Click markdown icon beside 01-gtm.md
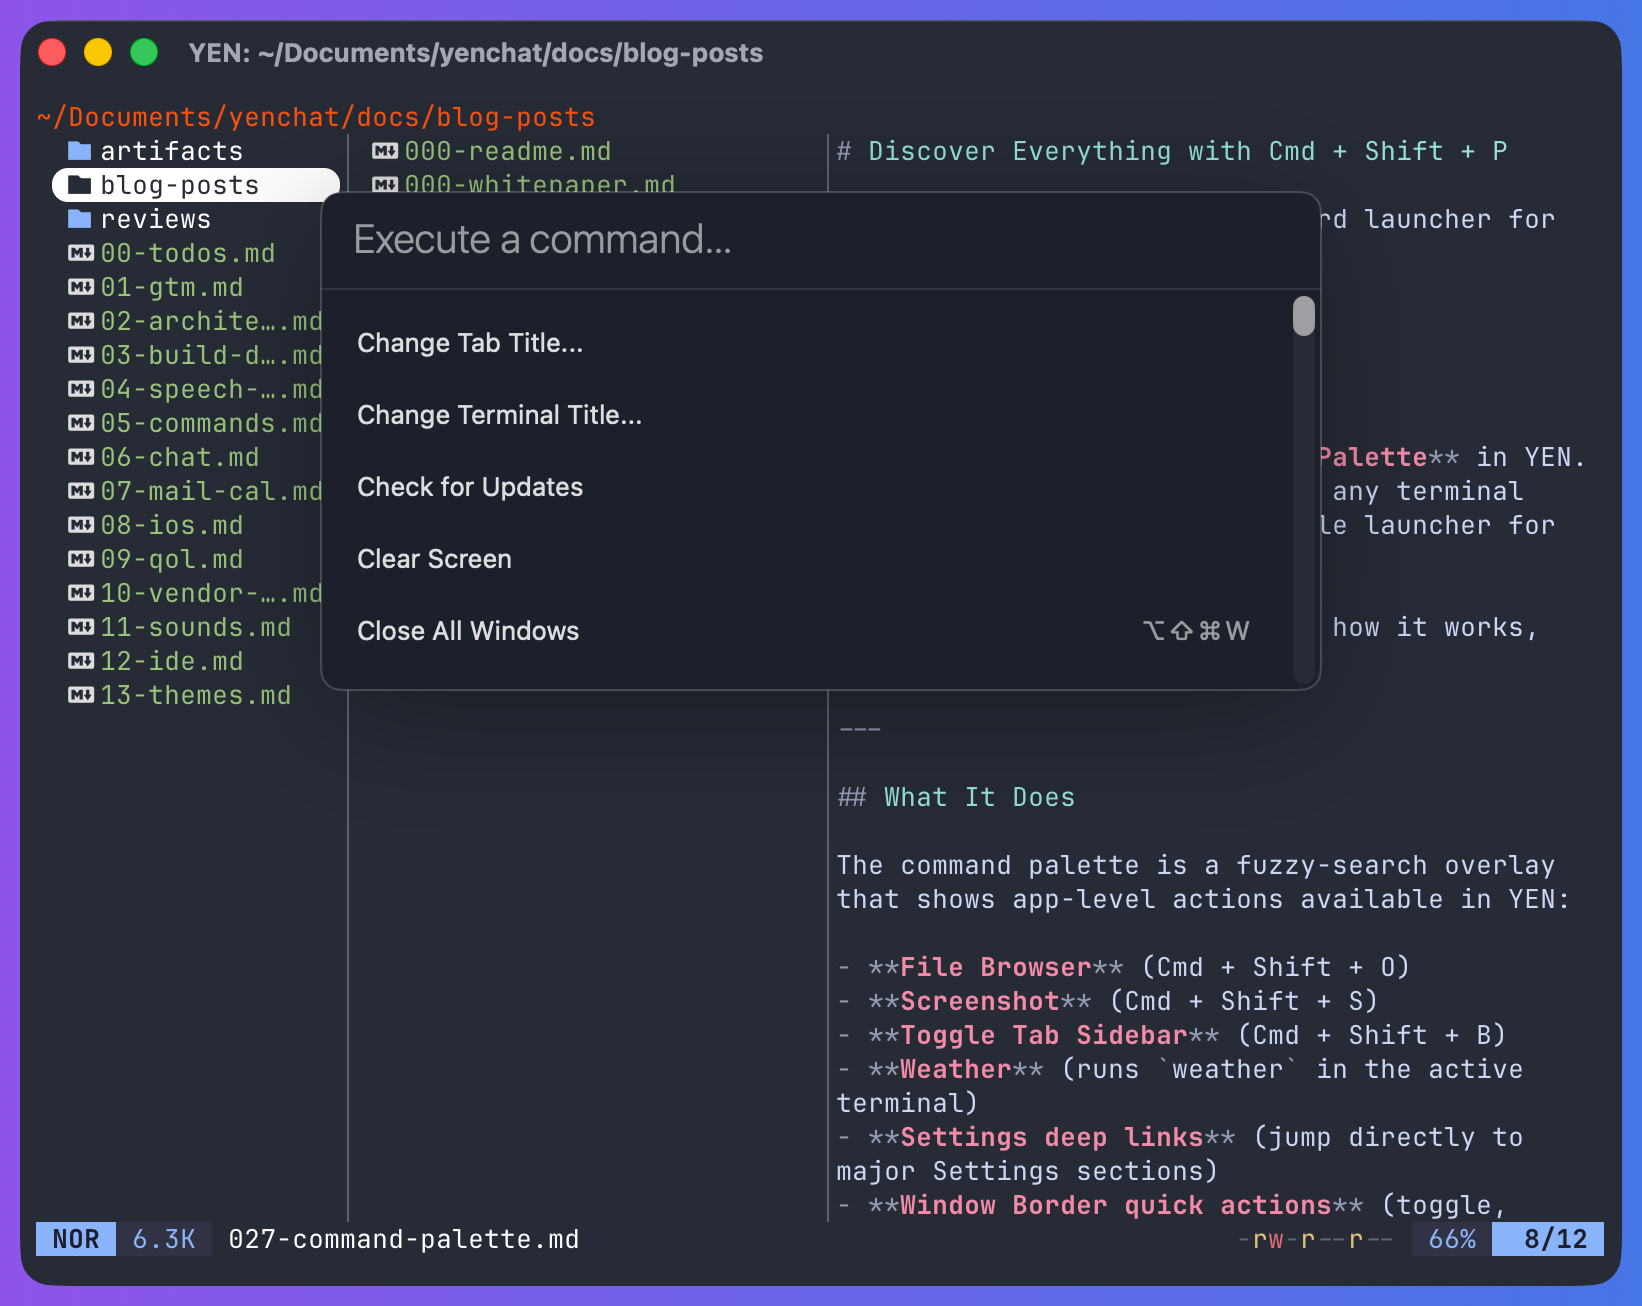1642x1306 pixels. click(81, 287)
